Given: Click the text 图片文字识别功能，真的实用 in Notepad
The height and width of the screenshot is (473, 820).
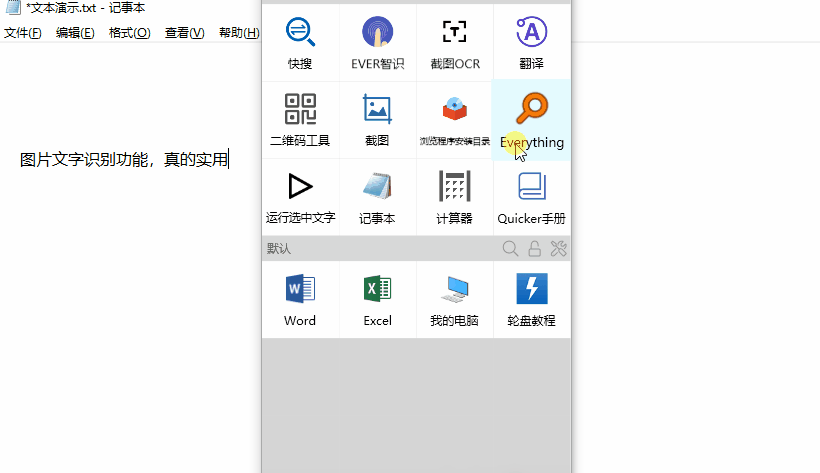Looking at the screenshot, I should (x=124, y=160).
